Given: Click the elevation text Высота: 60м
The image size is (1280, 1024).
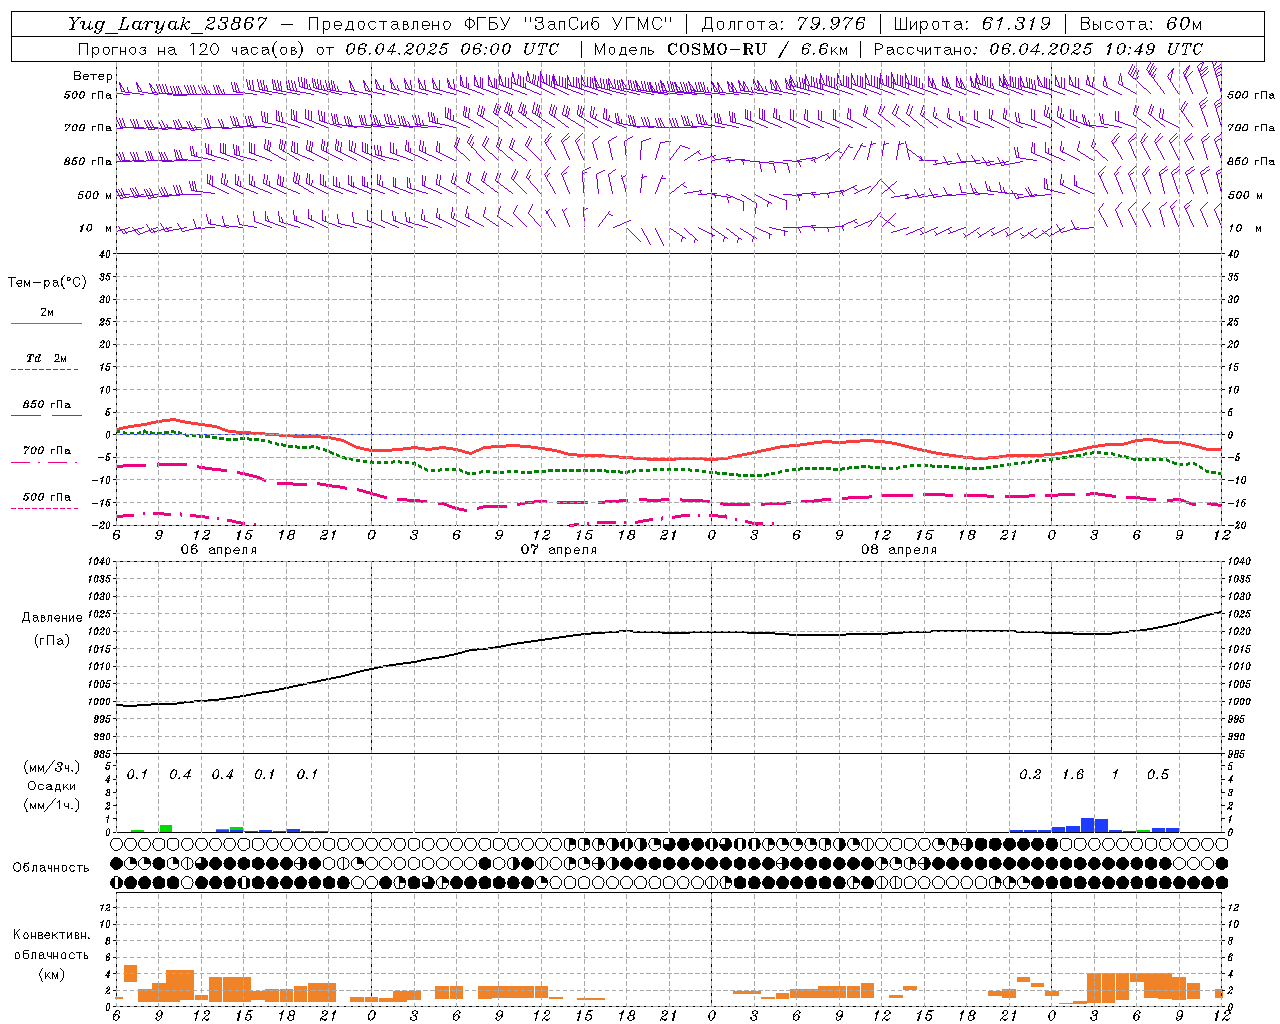Looking at the screenshot, I should click(x=1141, y=24).
